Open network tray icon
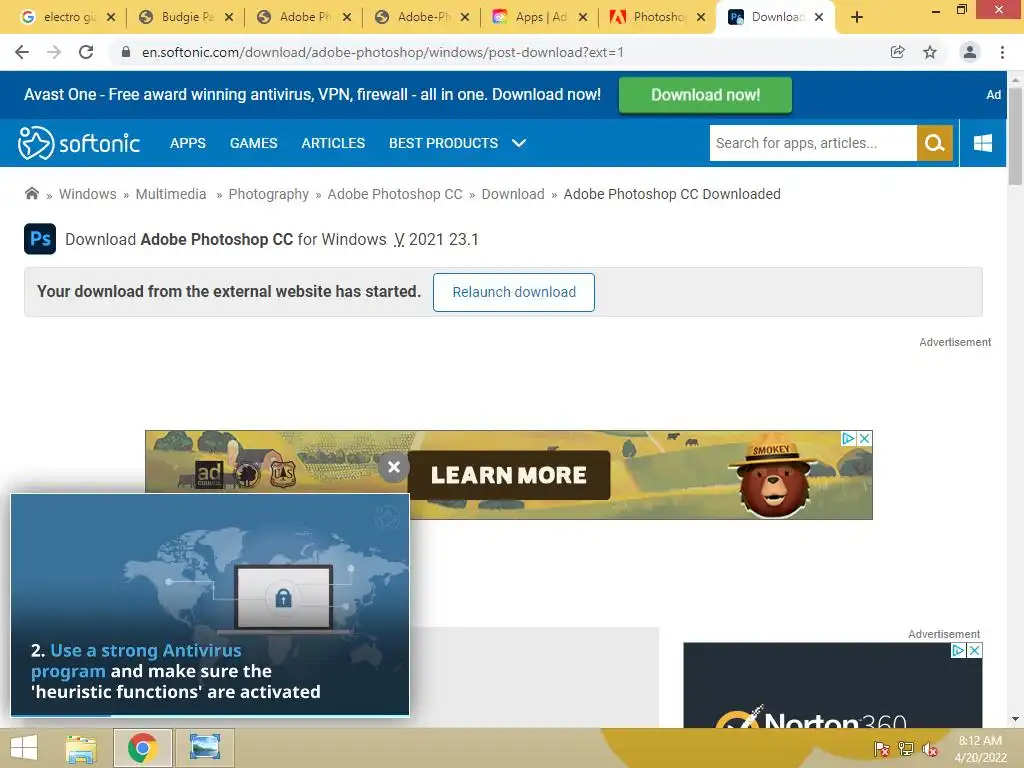Image resolution: width=1024 pixels, height=768 pixels. point(906,749)
